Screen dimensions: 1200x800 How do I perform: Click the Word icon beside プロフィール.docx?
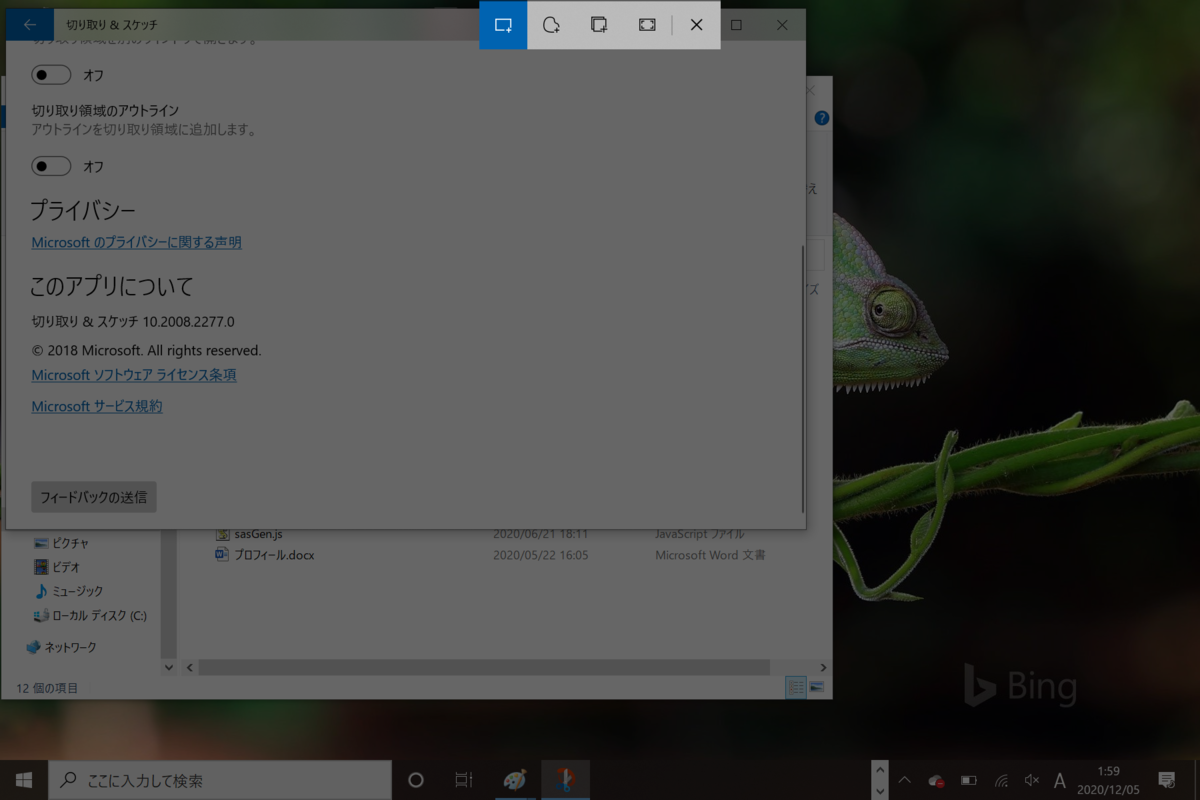click(222, 555)
